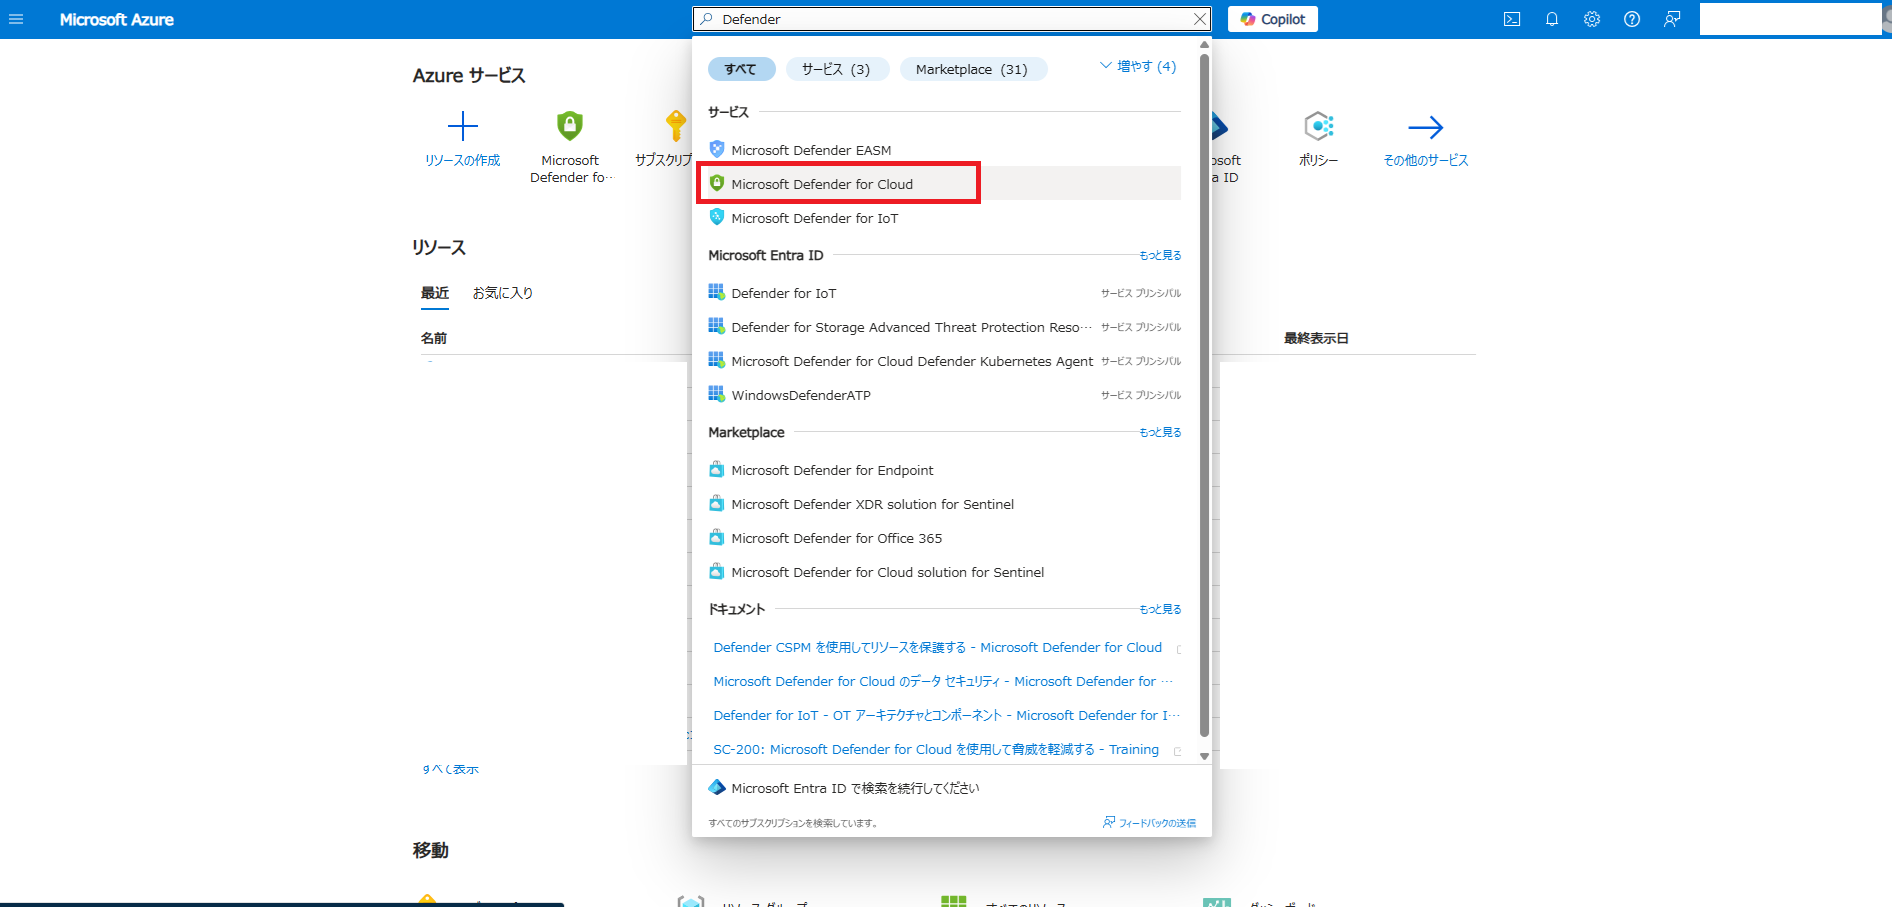Open Microsoft Defender for Cloud result

(x=944, y=184)
